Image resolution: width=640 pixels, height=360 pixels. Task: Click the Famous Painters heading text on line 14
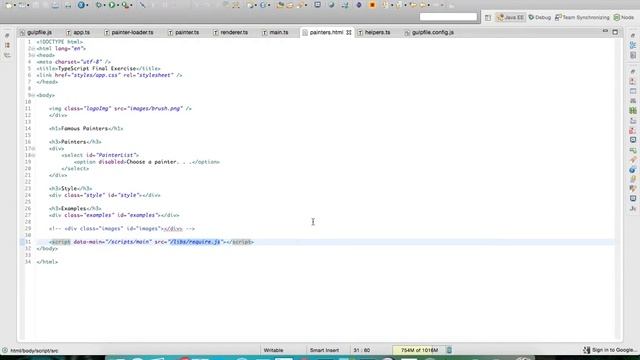84,128
